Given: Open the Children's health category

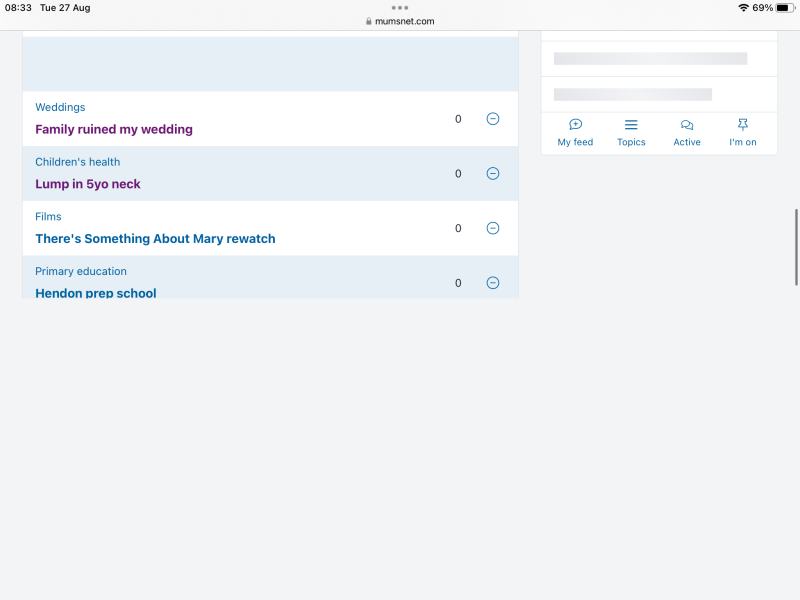Looking at the screenshot, I should (x=77, y=162).
